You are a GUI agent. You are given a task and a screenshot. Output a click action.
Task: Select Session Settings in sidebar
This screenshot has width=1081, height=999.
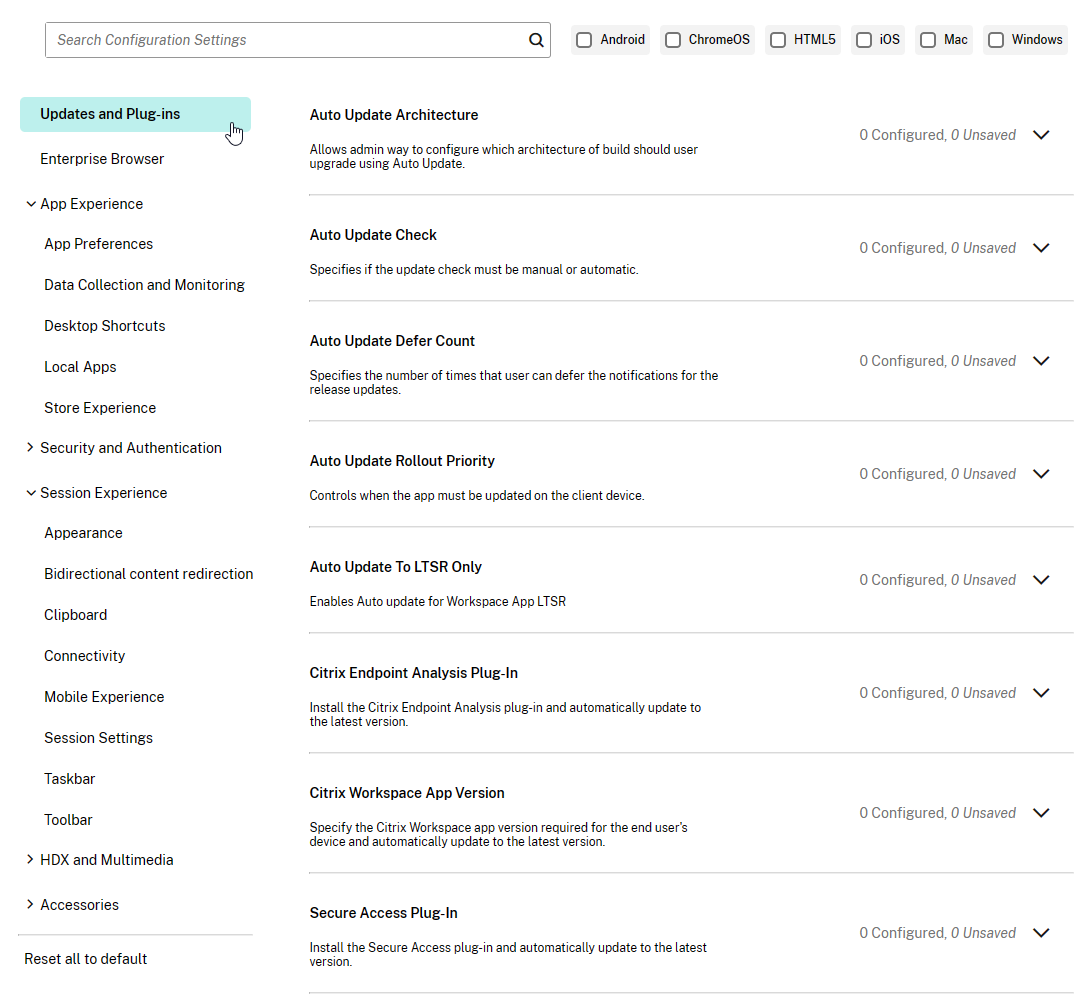(x=99, y=738)
